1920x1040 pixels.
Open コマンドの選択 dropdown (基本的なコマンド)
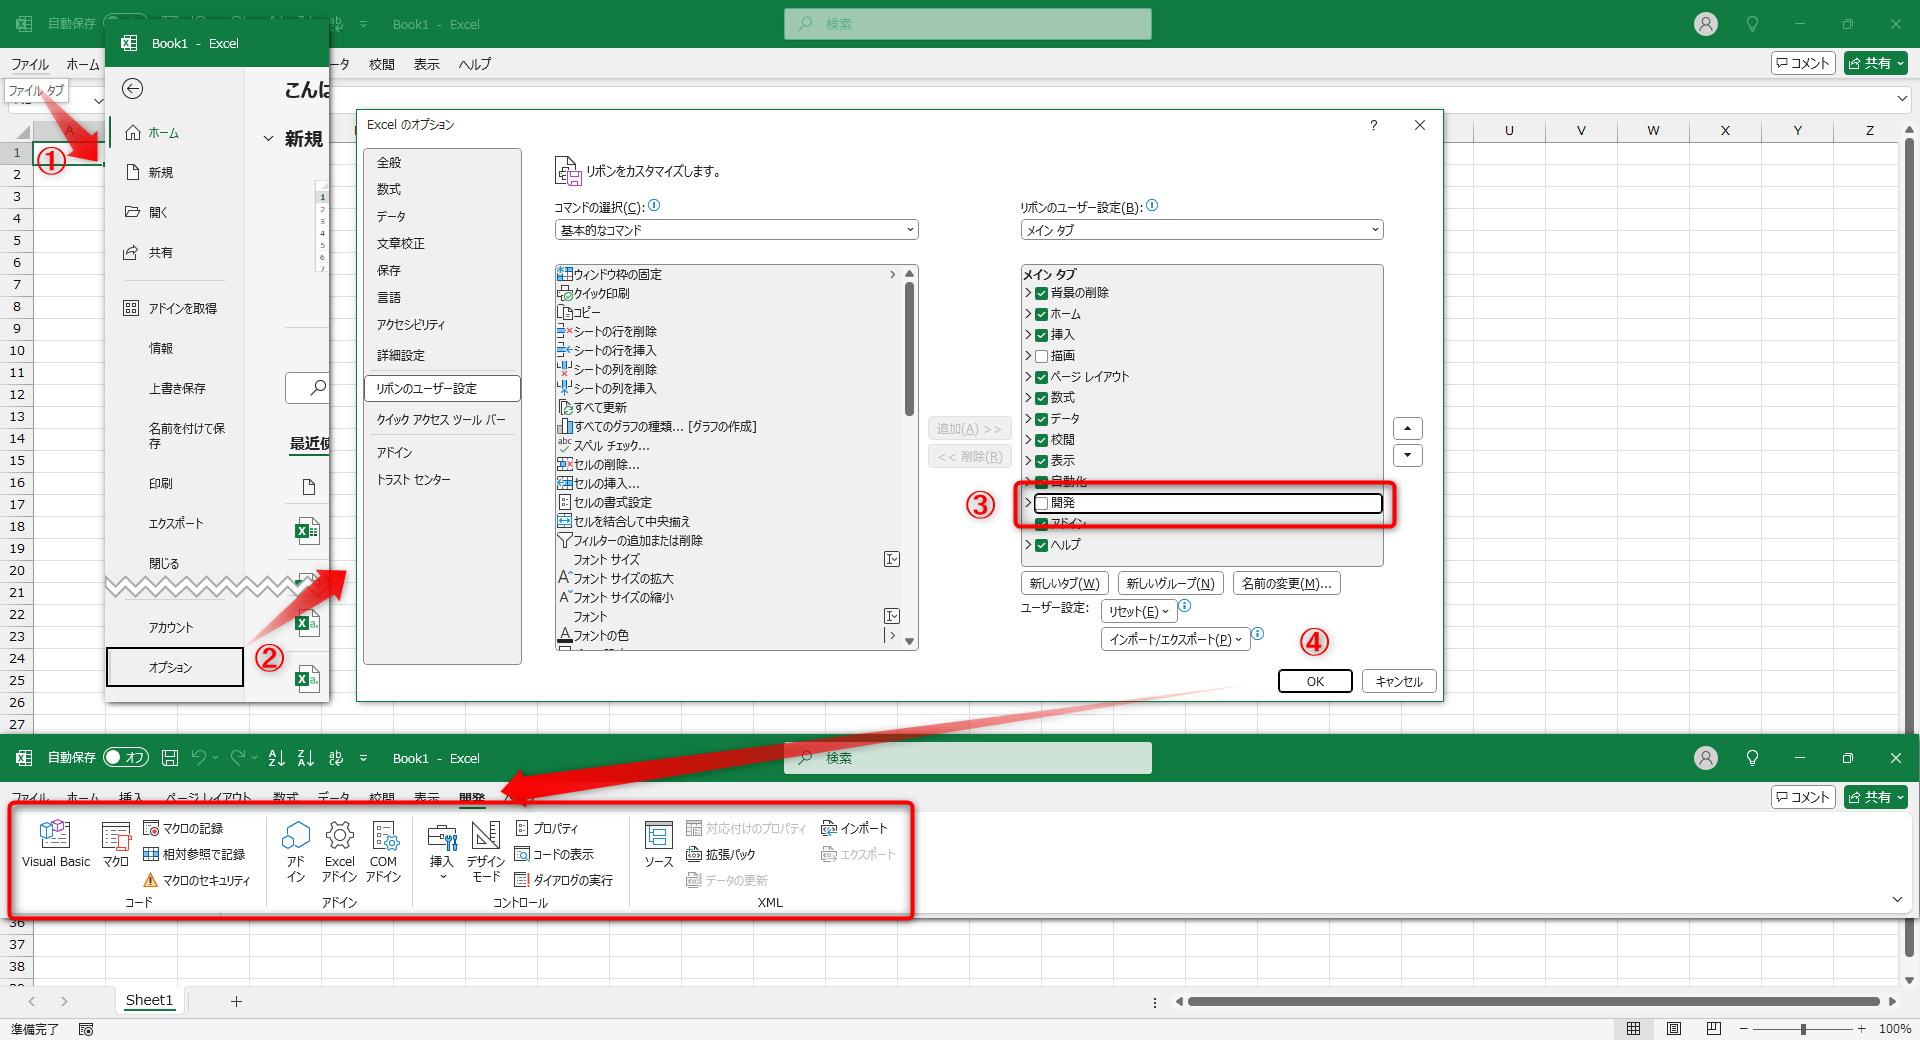736,230
